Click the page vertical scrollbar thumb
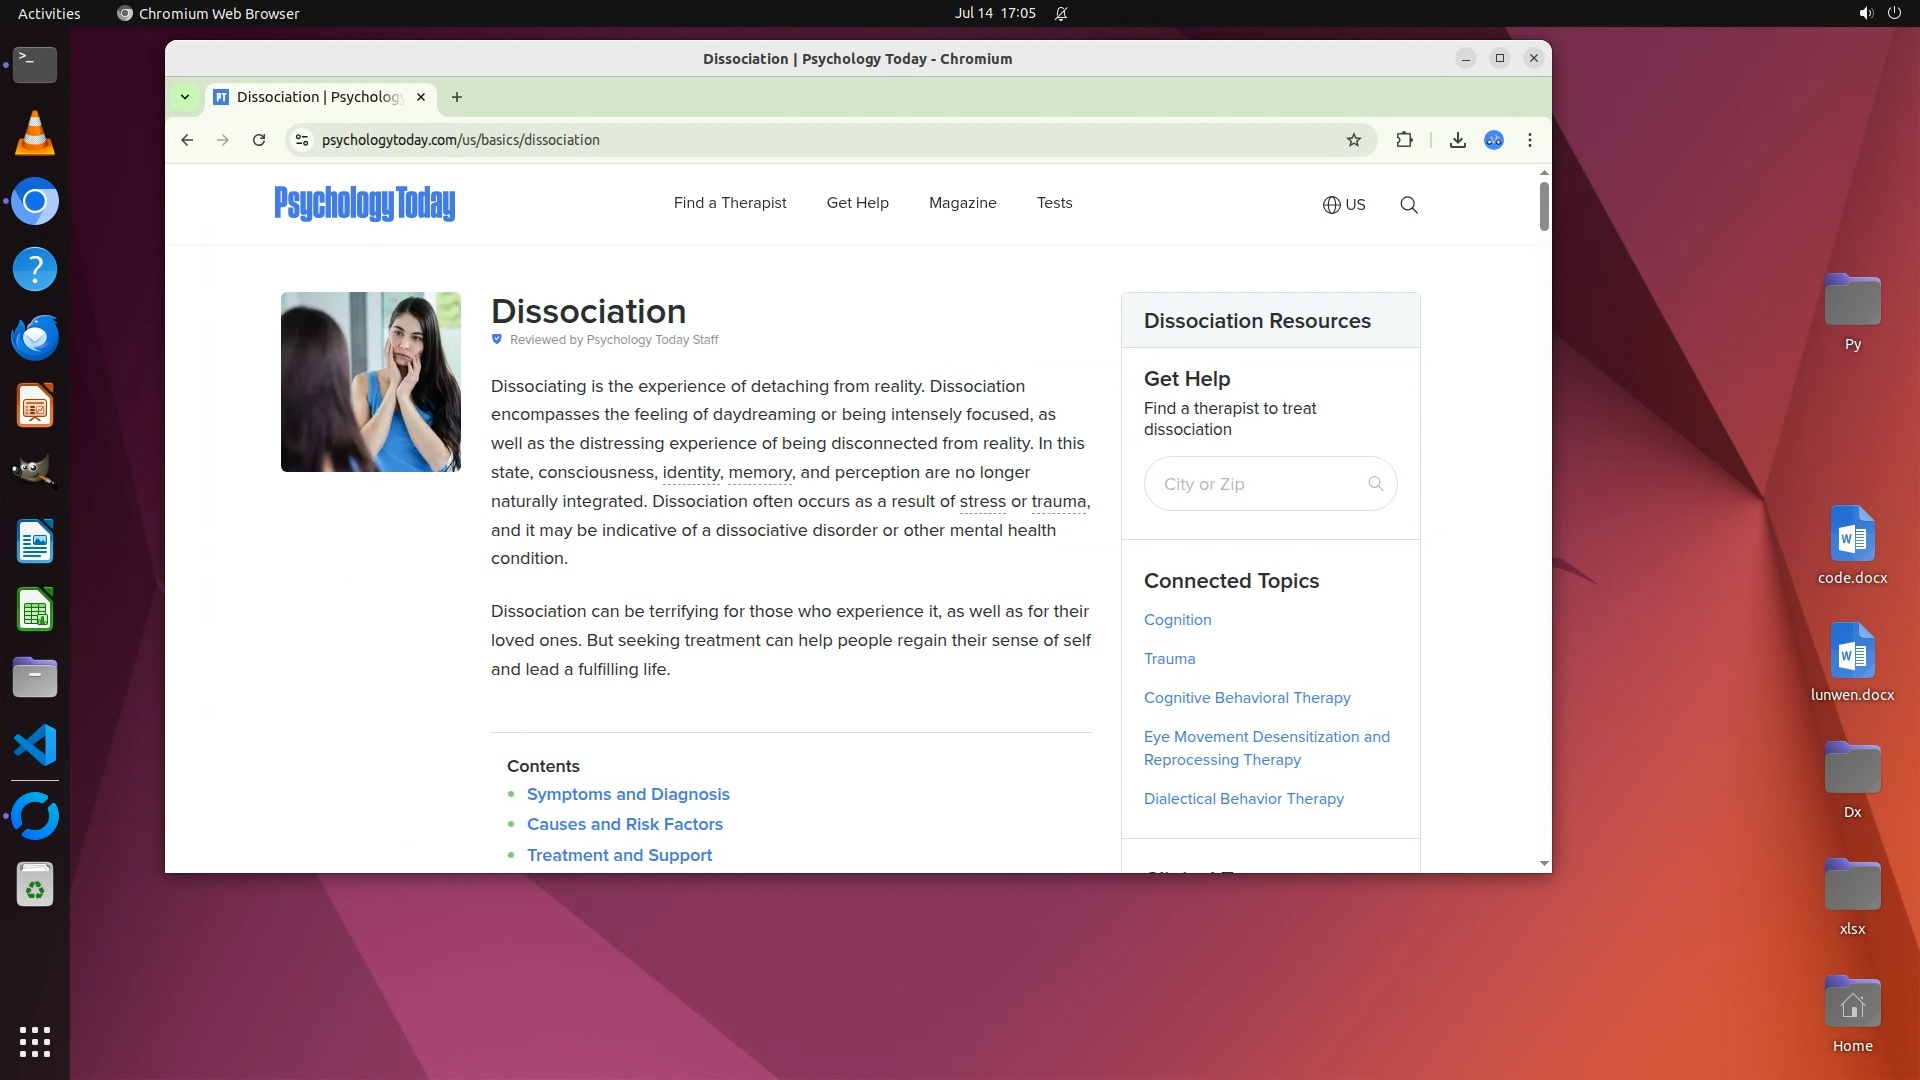This screenshot has width=1920, height=1080. coord(1544,205)
